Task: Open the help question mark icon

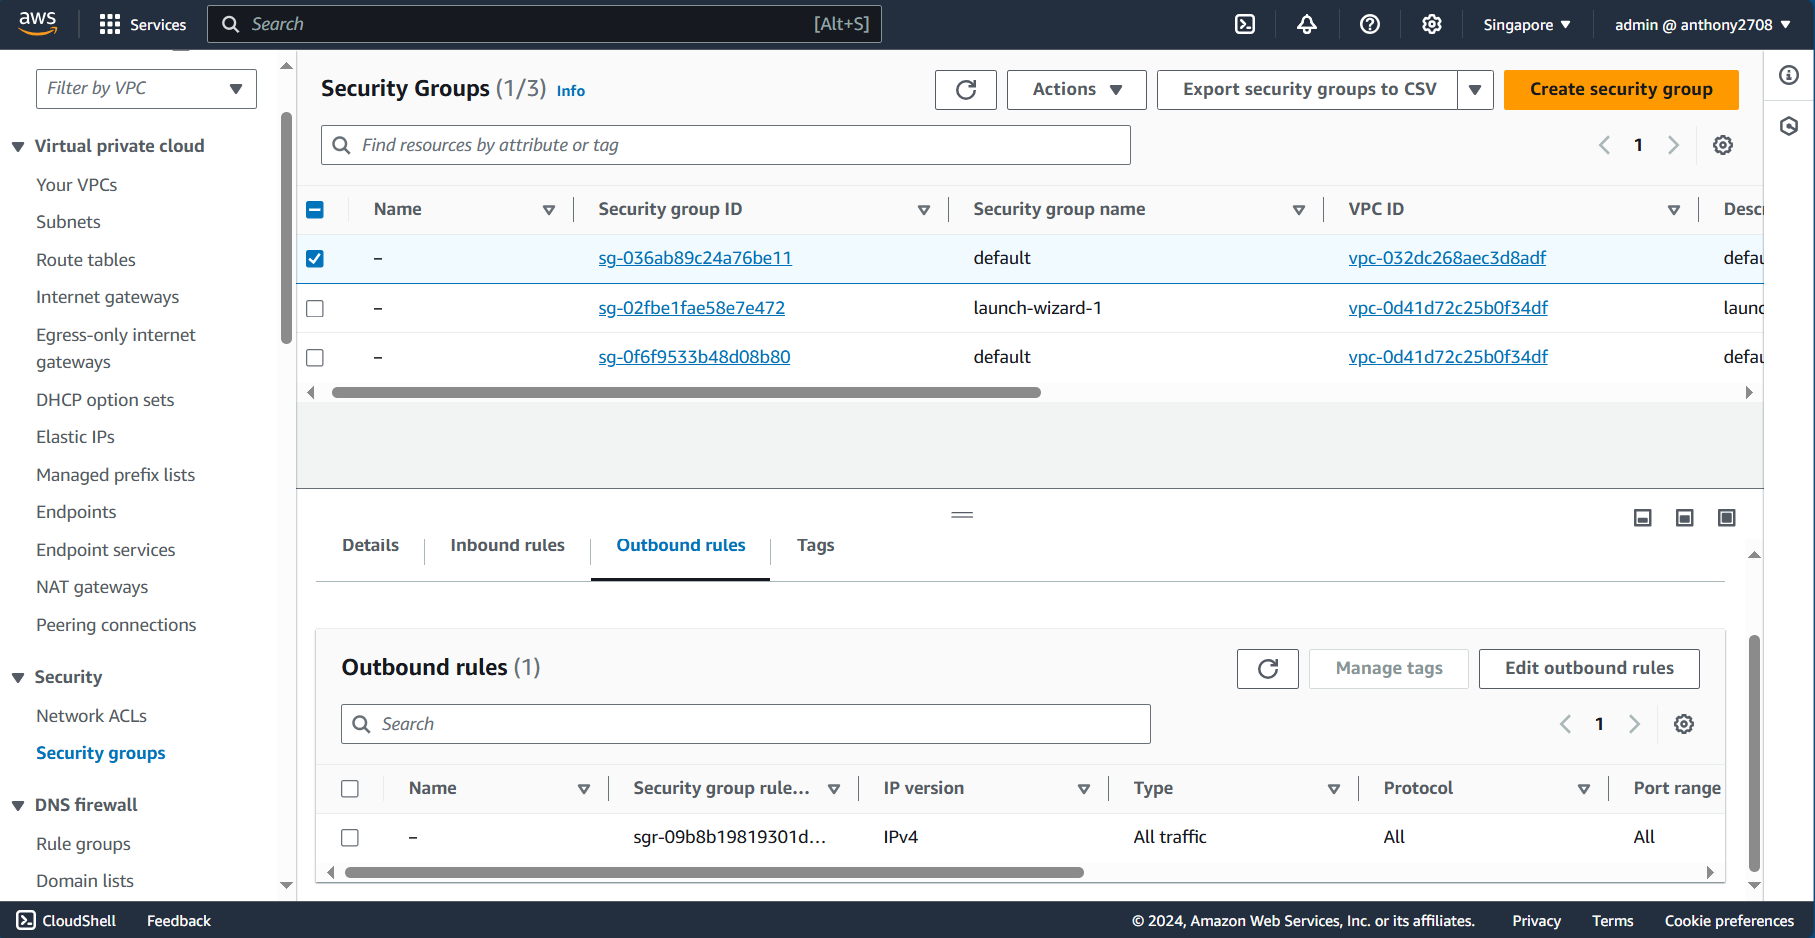Action: [x=1370, y=24]
